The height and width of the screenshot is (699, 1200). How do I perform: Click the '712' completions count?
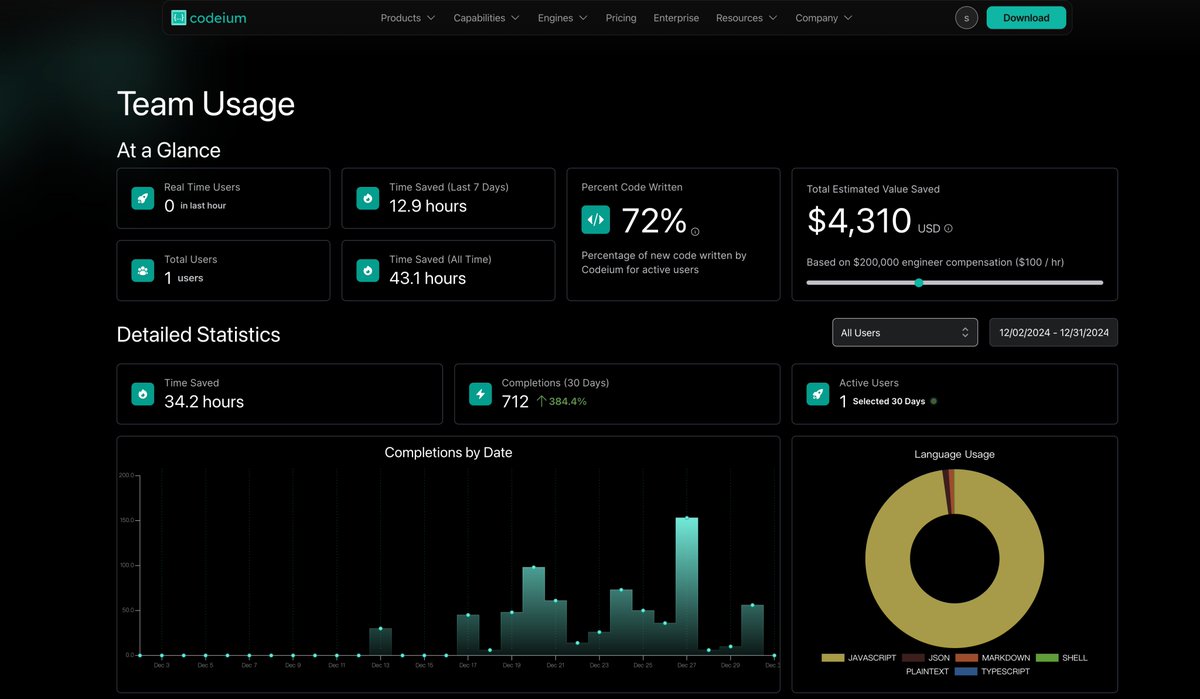click(515, 402)
